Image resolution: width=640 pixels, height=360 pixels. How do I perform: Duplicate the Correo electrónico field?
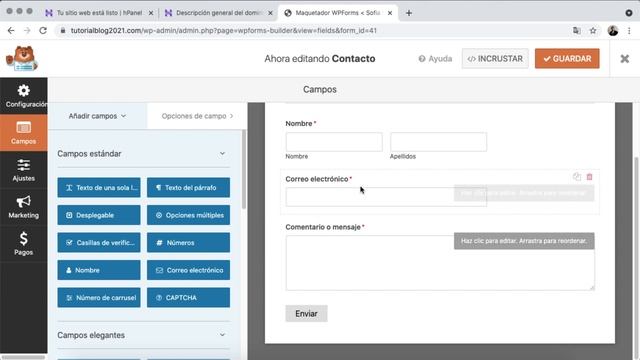coord(577,177)
